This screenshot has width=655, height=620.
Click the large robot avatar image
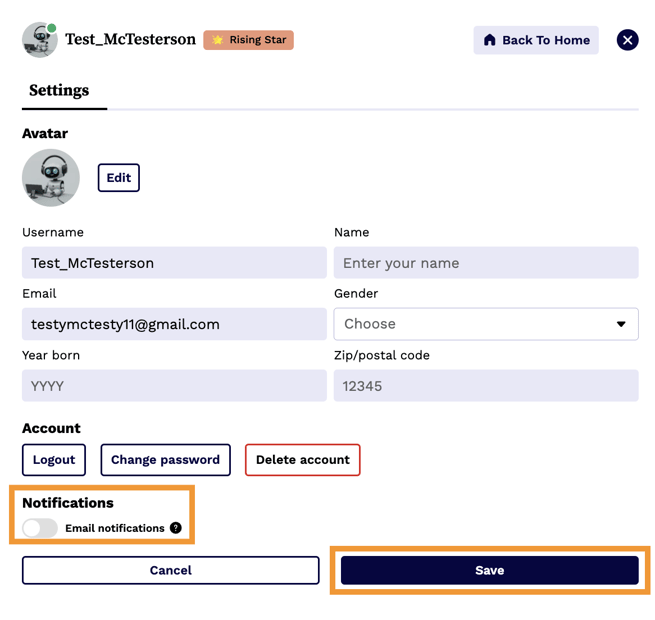51,178
